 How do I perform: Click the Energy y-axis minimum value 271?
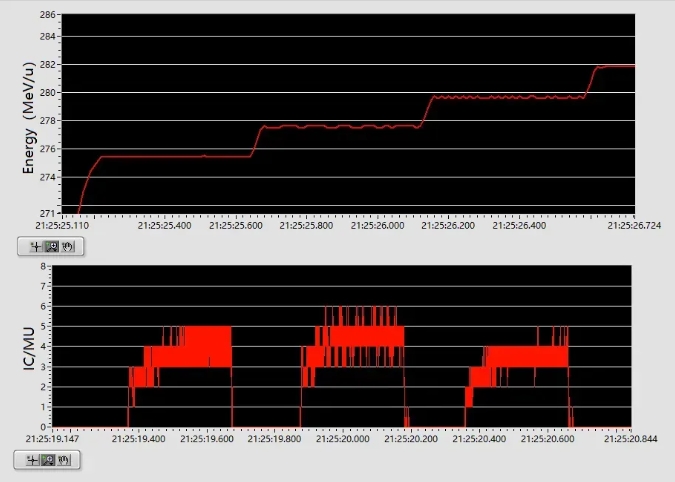coord(46,213)
